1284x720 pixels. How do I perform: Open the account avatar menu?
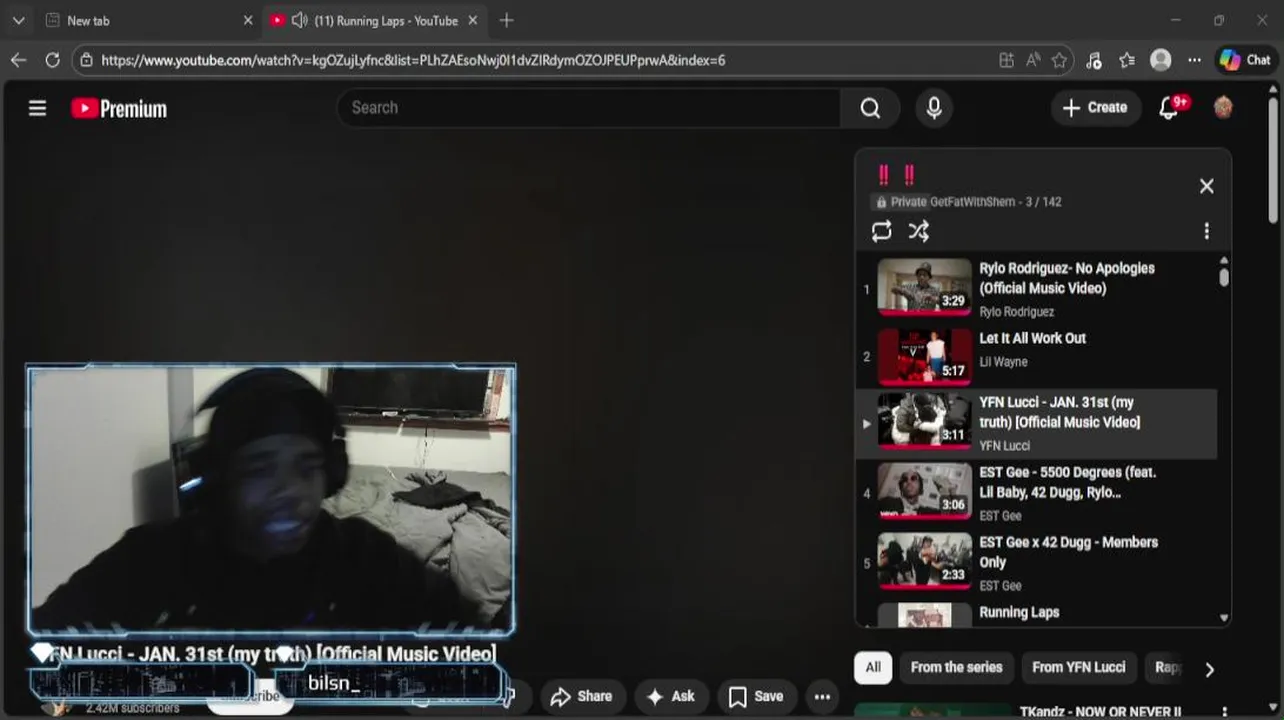coord(1222,108)
